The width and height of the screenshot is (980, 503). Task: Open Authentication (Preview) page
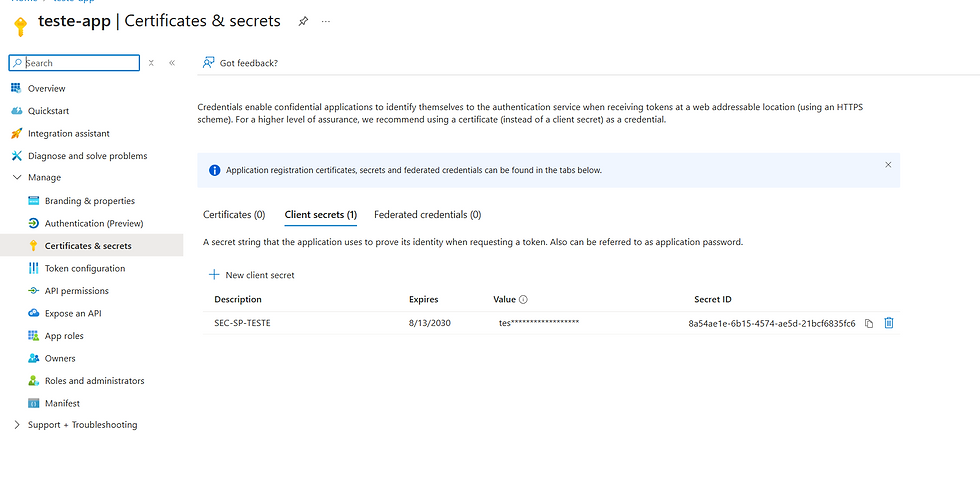(92, 223)
